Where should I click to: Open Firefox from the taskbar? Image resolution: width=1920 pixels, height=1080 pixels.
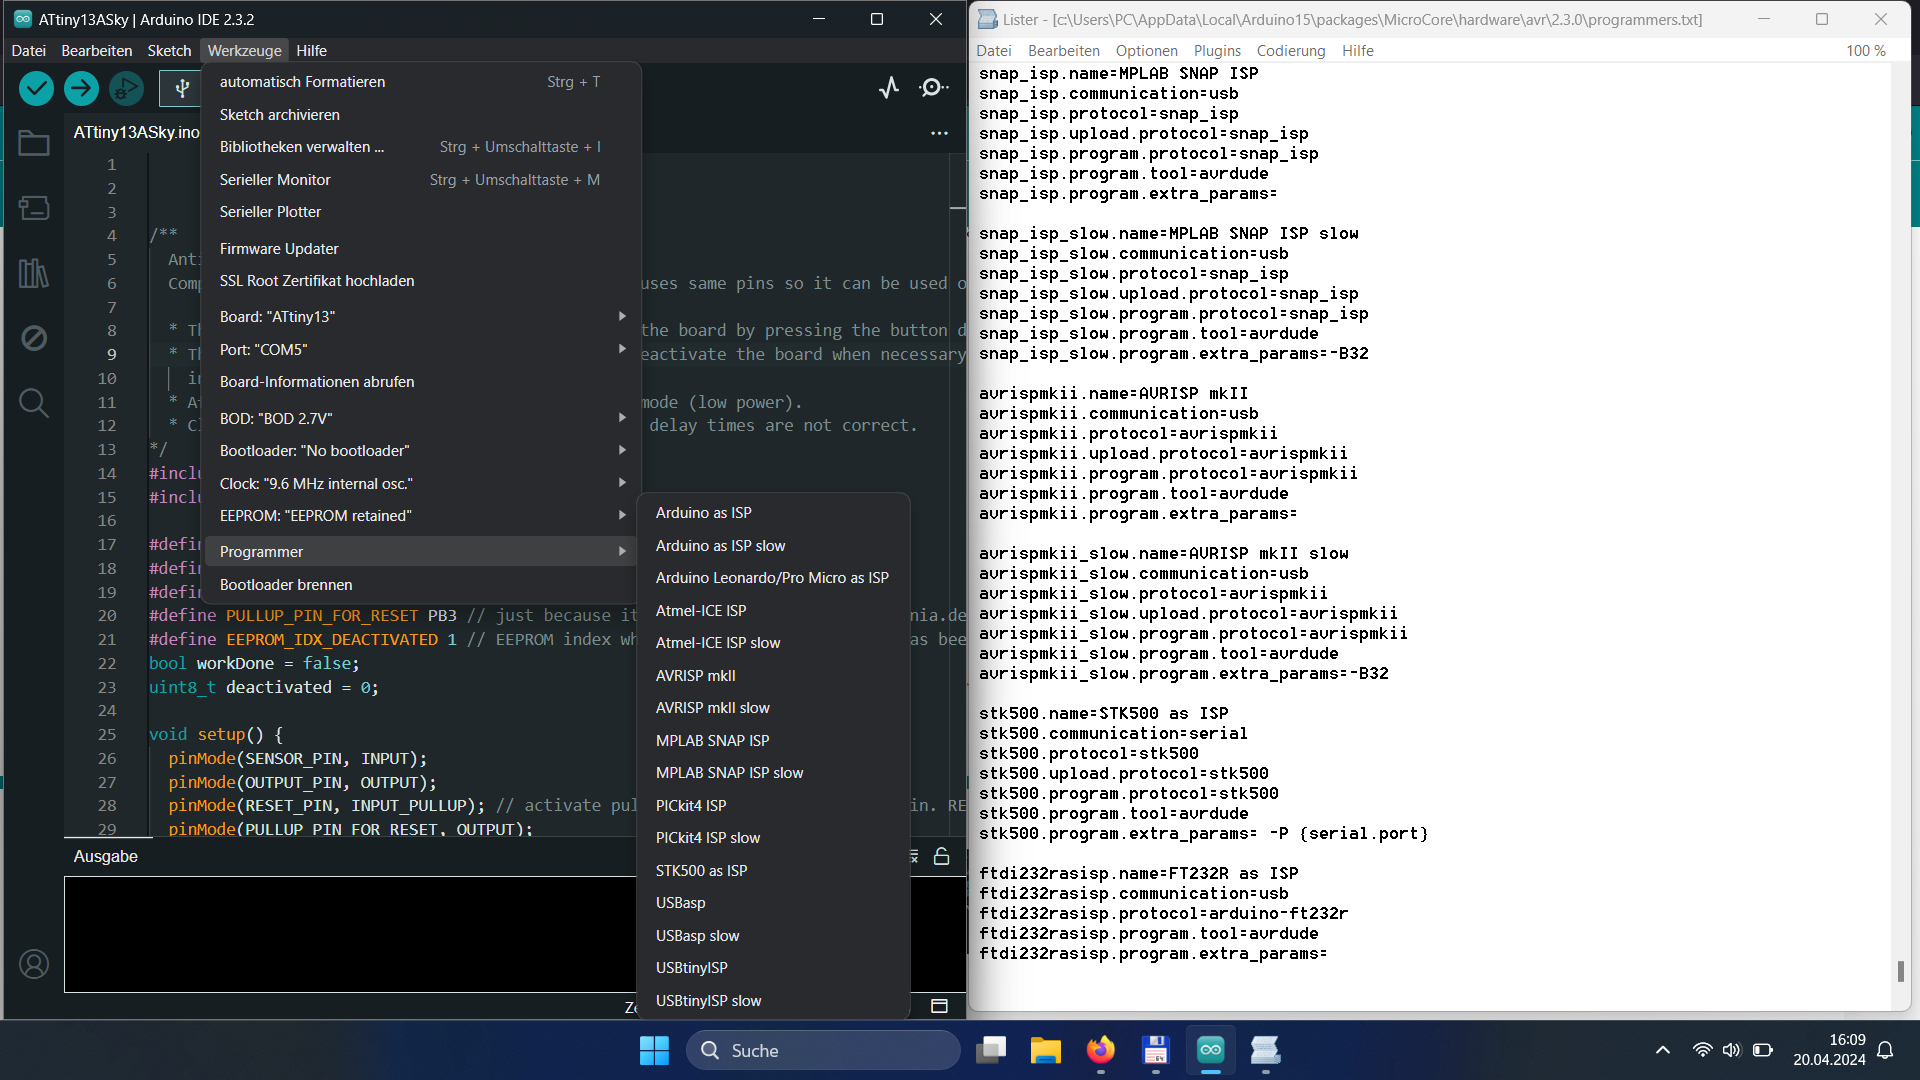(x=1101, y=1050)
